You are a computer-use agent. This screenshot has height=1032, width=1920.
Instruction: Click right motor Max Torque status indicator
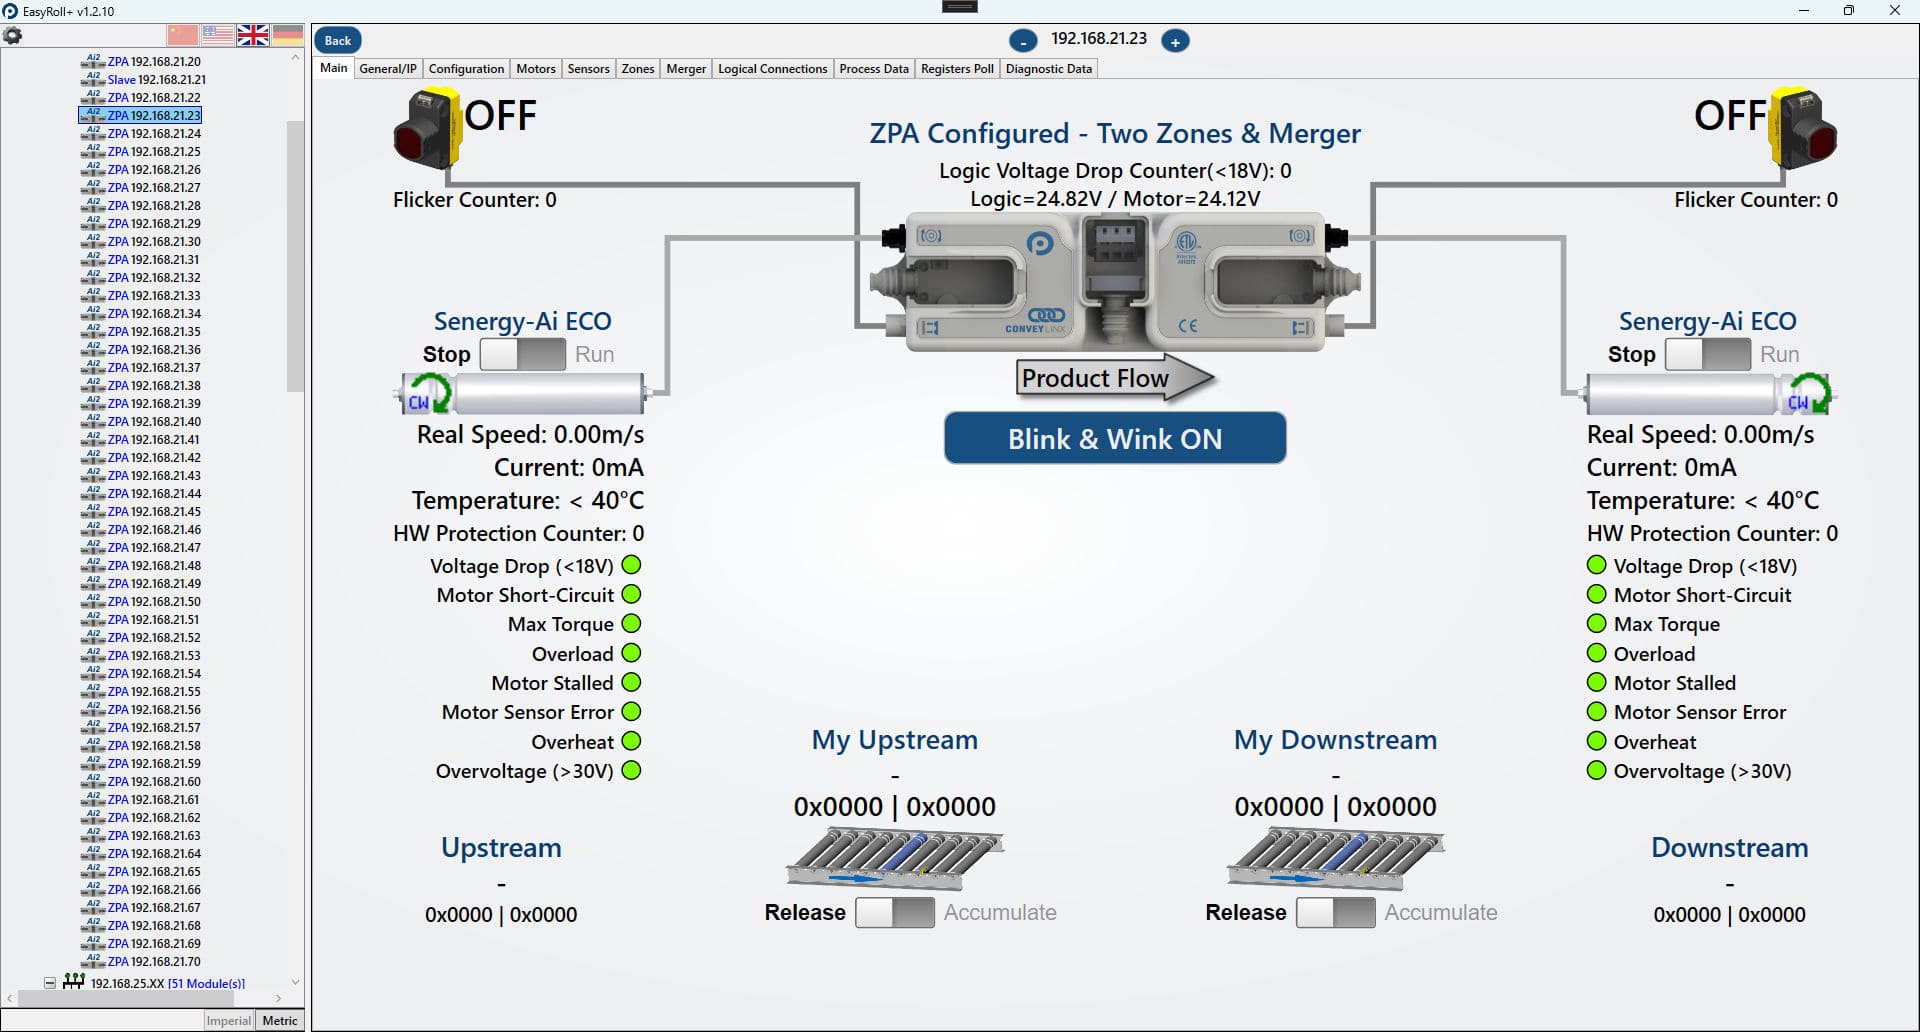click(x=1597, y=624)
